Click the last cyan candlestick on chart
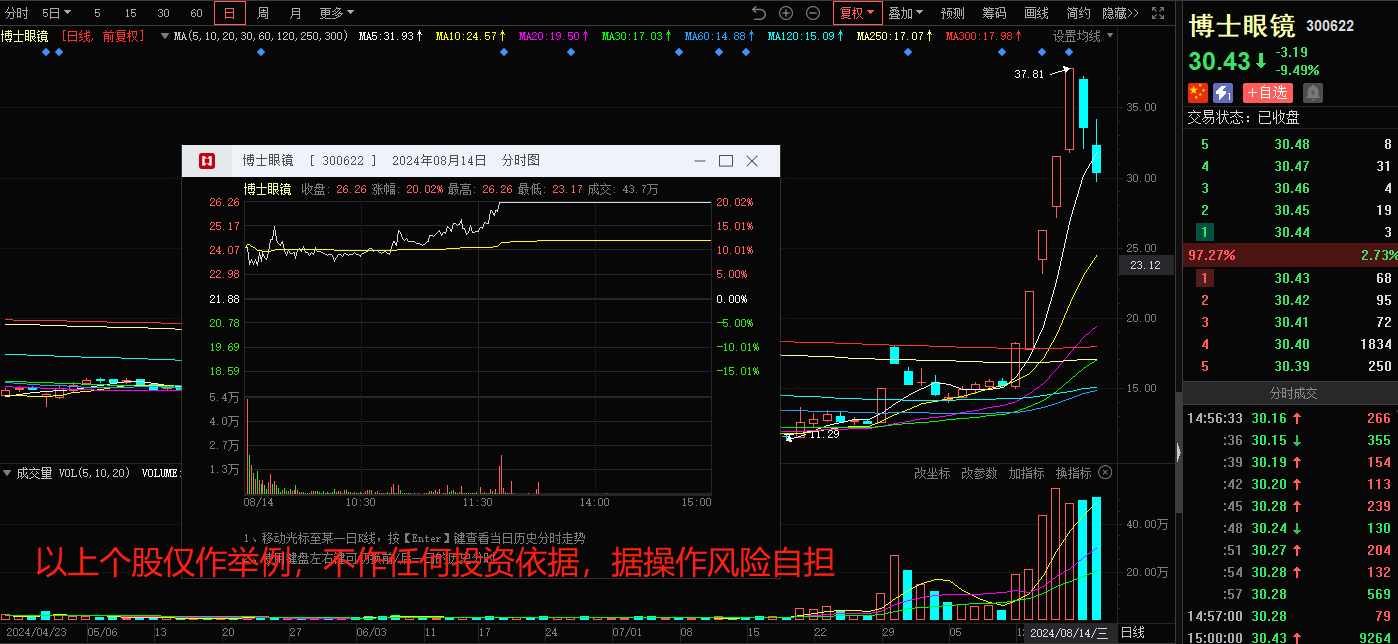 (1097, 158)
